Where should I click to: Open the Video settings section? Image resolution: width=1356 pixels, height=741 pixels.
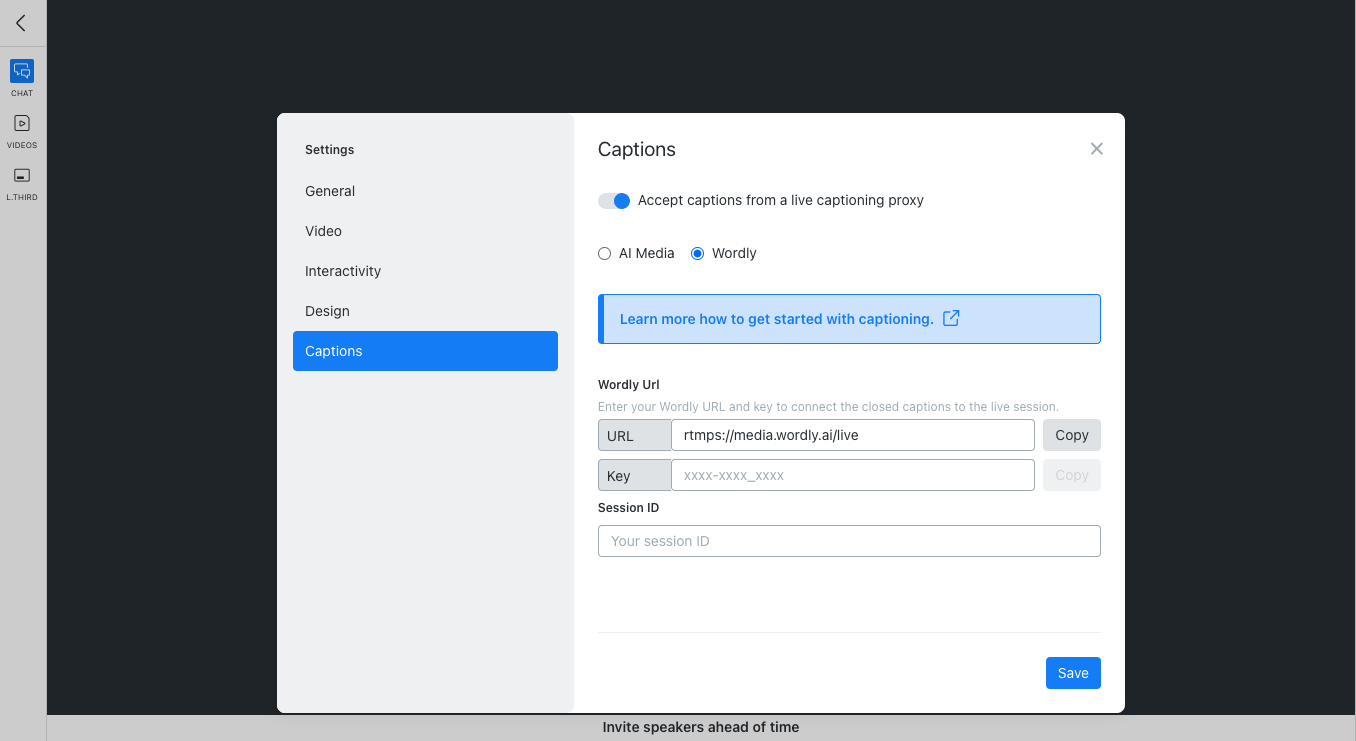323,231
